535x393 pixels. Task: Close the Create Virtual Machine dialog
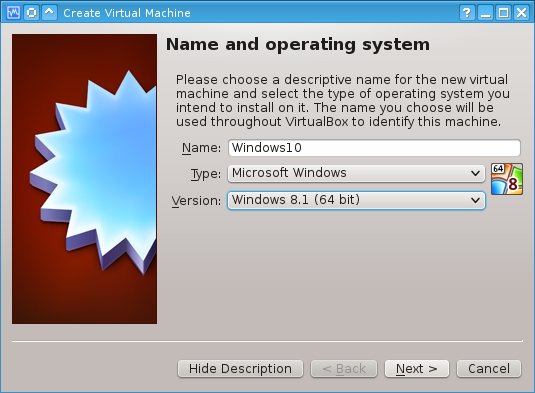point(522,13)
